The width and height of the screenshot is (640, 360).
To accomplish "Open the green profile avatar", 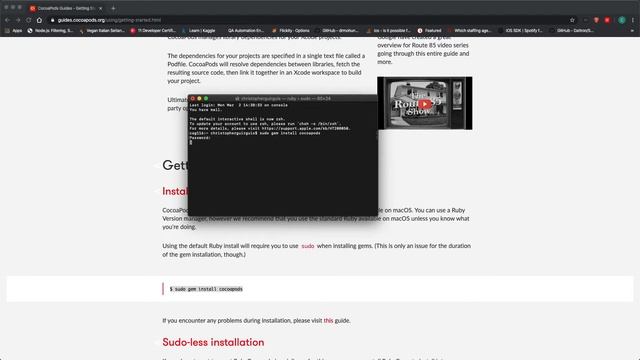I will (x=622, y=20).
